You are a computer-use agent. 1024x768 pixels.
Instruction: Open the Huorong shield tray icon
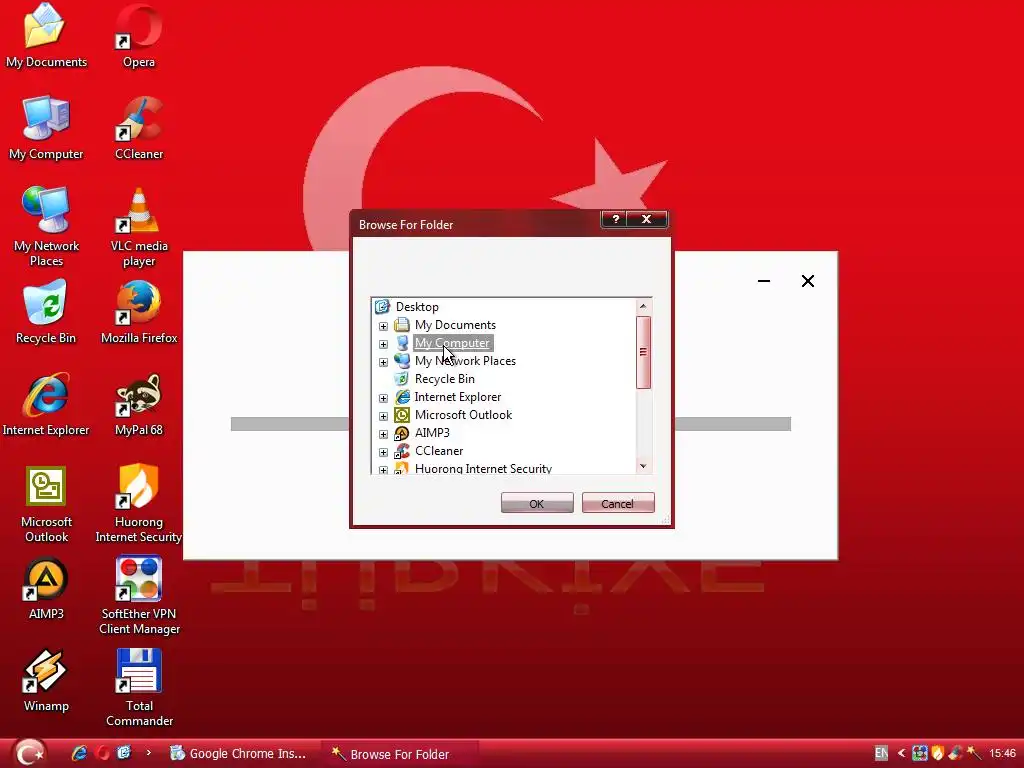click(938, 753)
